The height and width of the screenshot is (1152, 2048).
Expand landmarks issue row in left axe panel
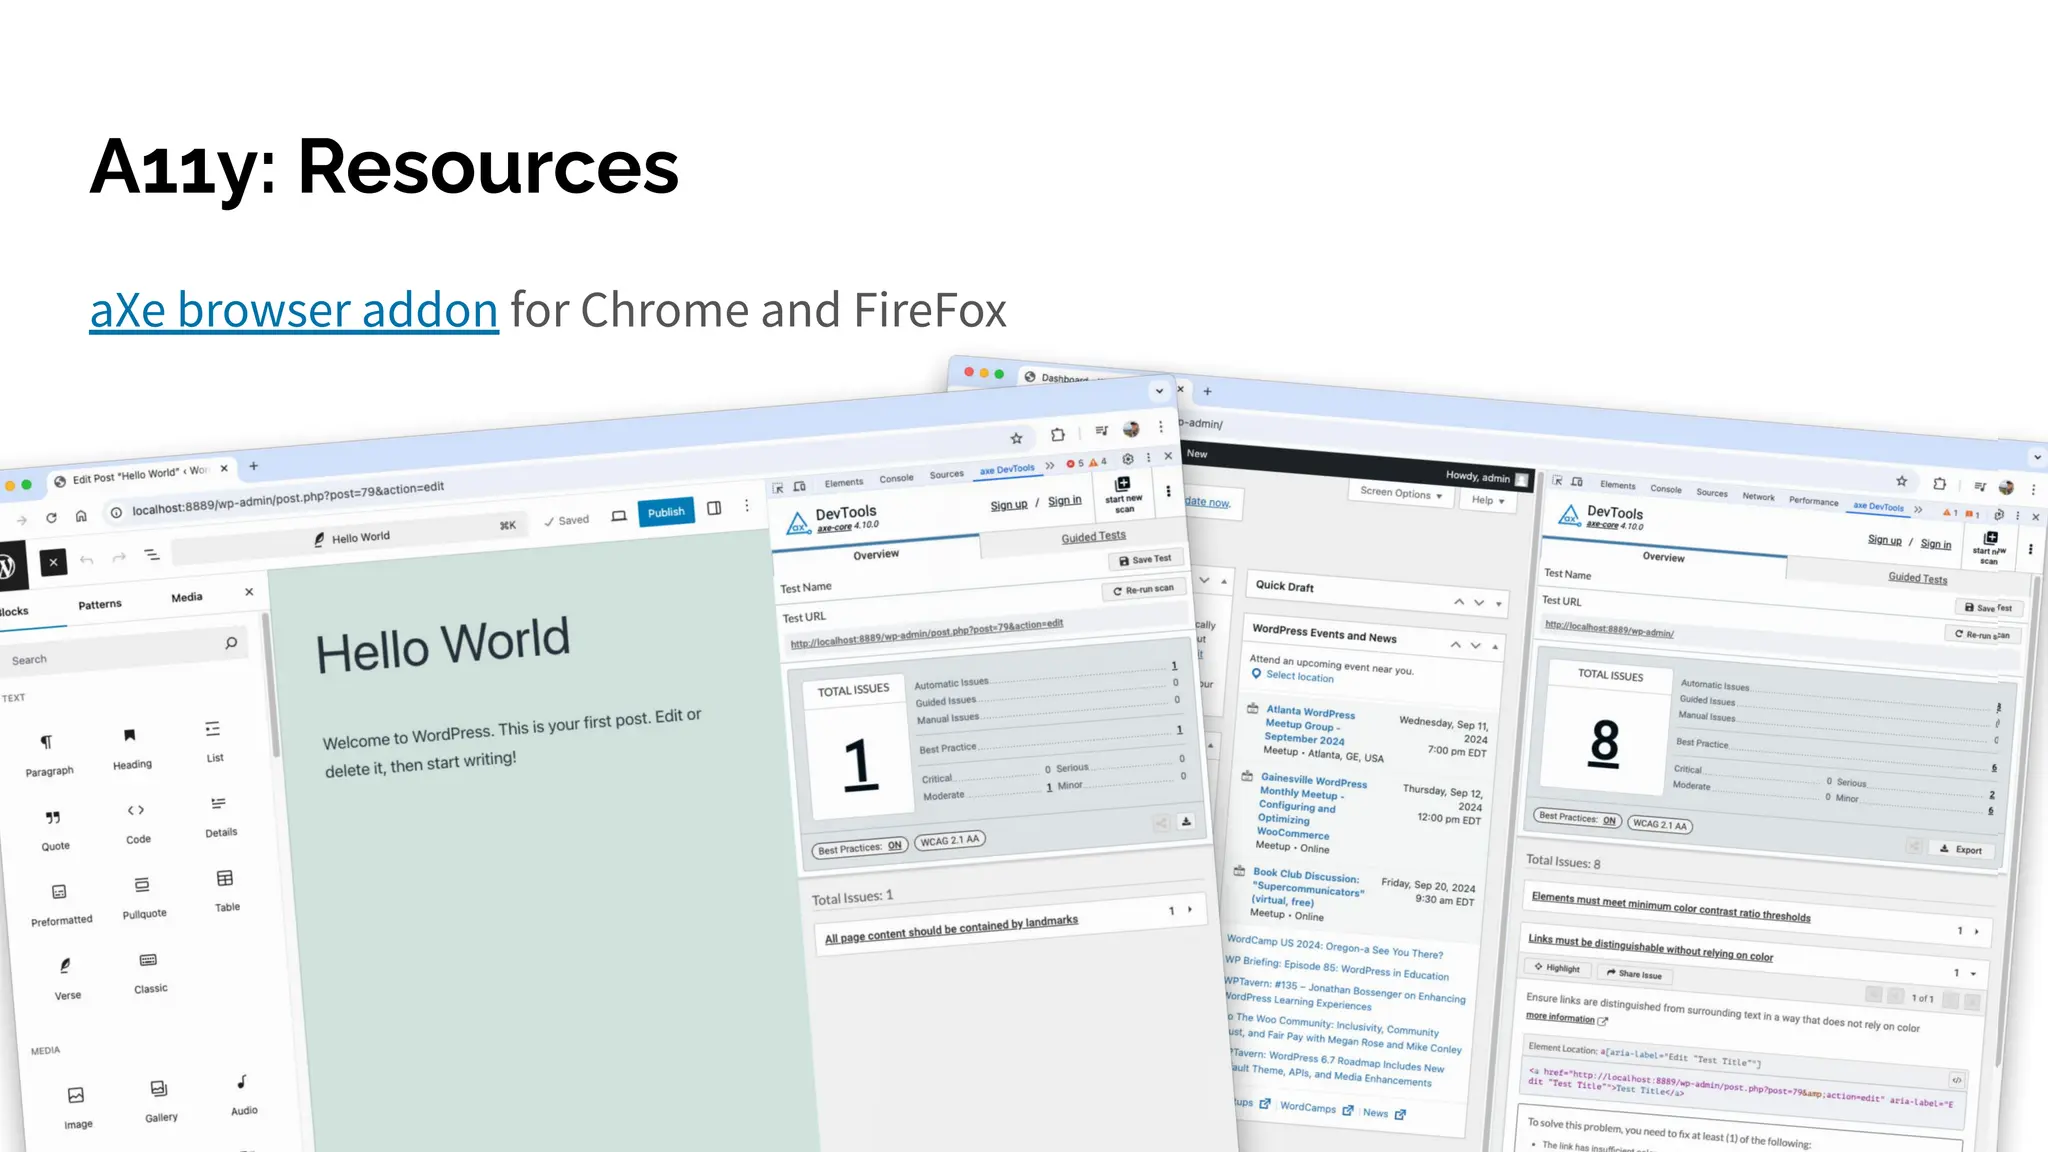pos(1010,923)
